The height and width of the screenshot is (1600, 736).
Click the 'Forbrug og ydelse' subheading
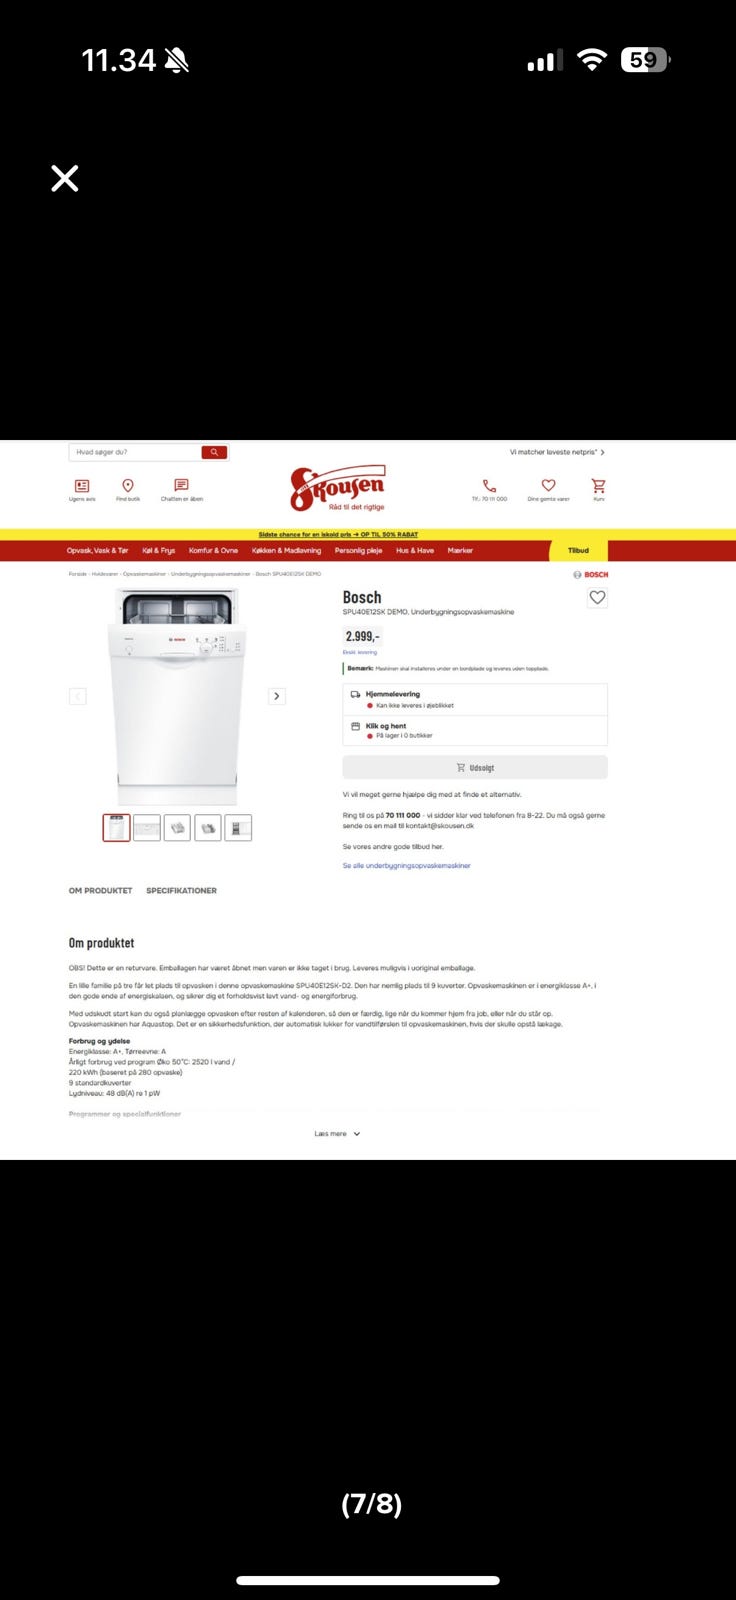[x=99, y=1041]
